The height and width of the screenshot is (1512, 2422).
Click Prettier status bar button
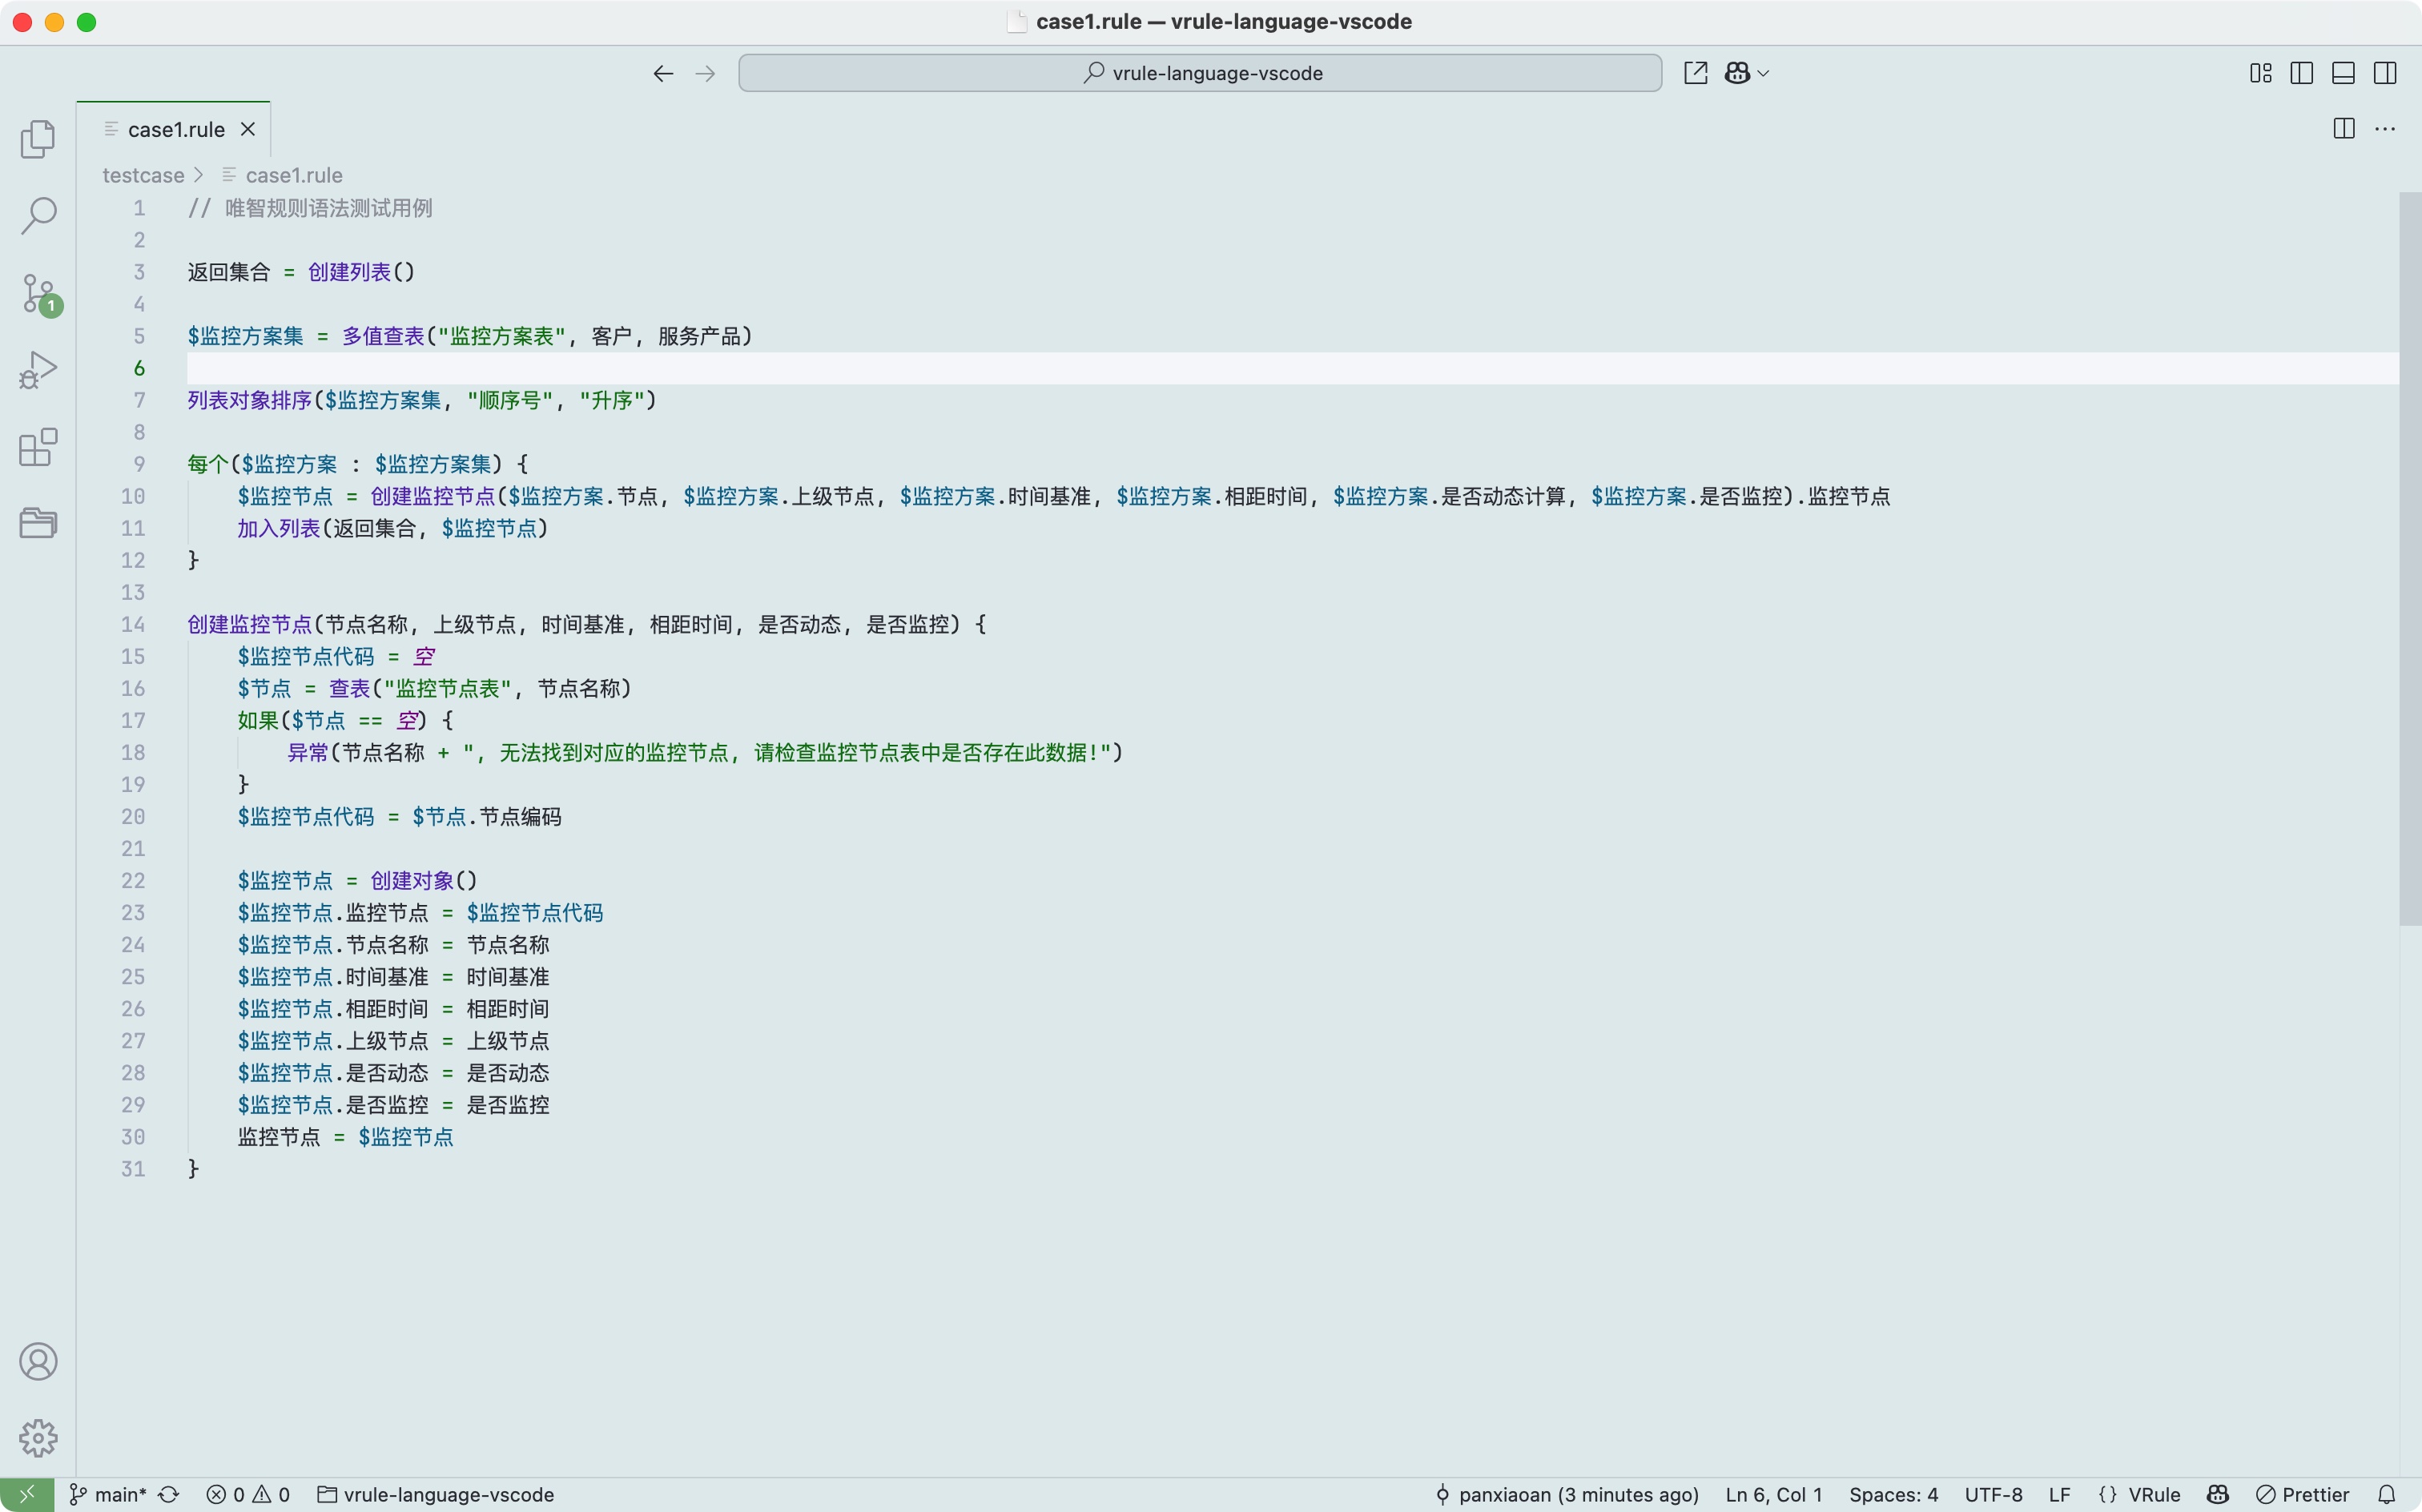(x=2303, y=1495)
